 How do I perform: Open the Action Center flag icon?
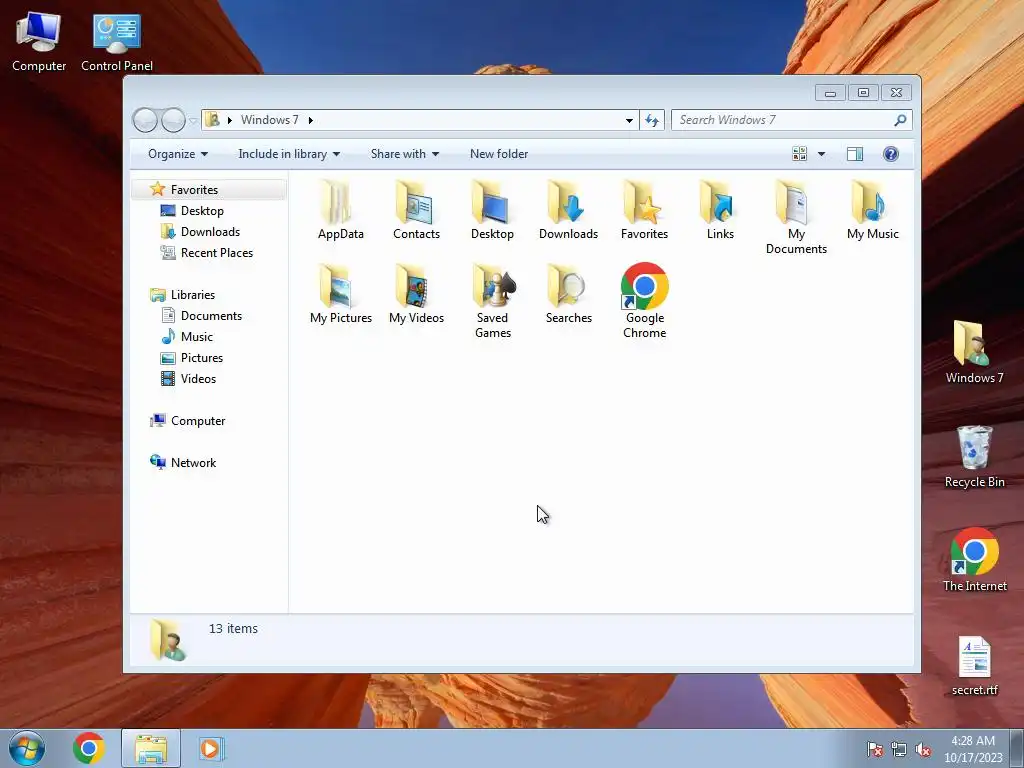[x=875, y=750]
